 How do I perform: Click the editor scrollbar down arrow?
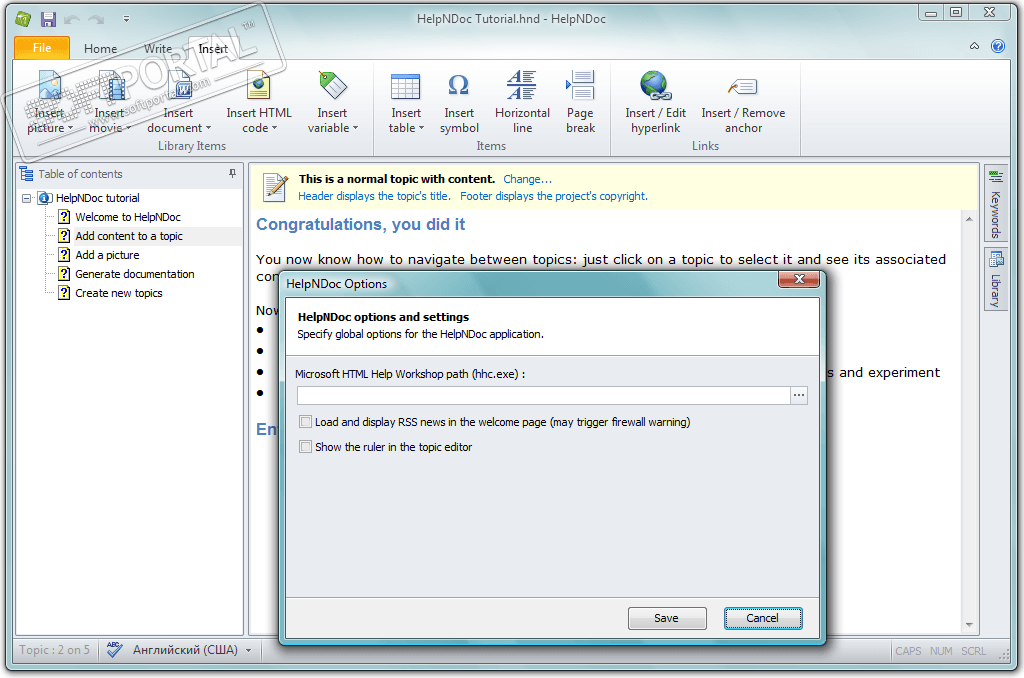click(969, 625)
